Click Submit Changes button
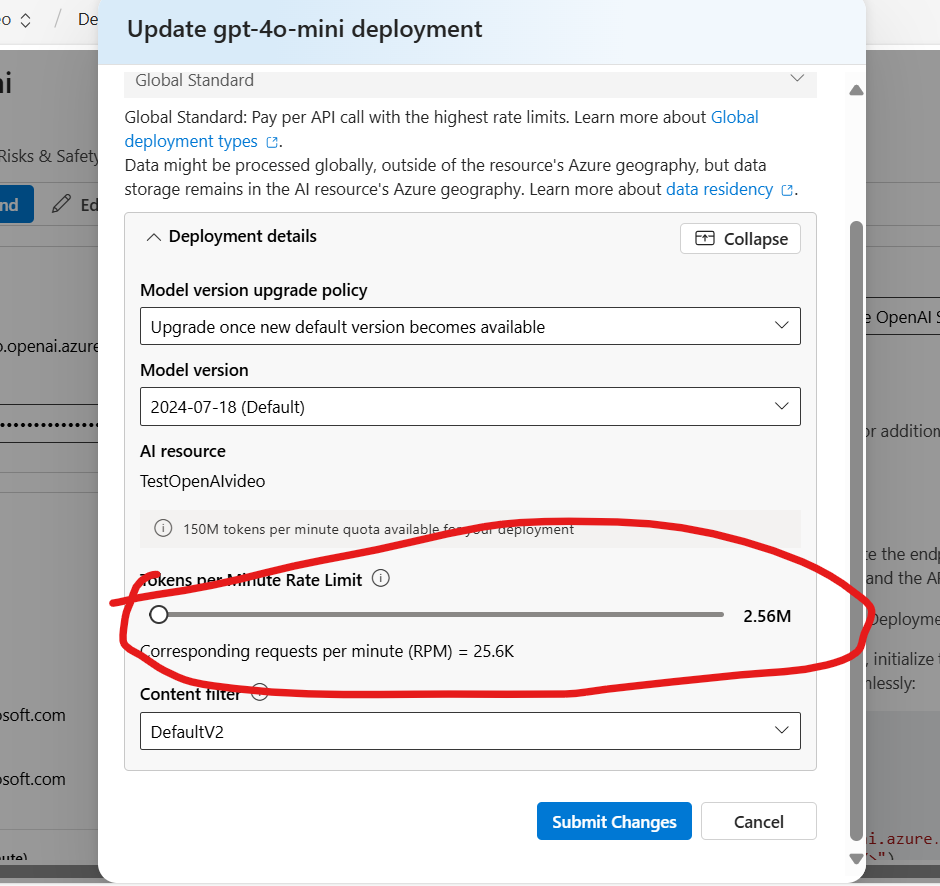Image resolution: width=940 pixels, height=886 pixels. (x=614, y=821)
